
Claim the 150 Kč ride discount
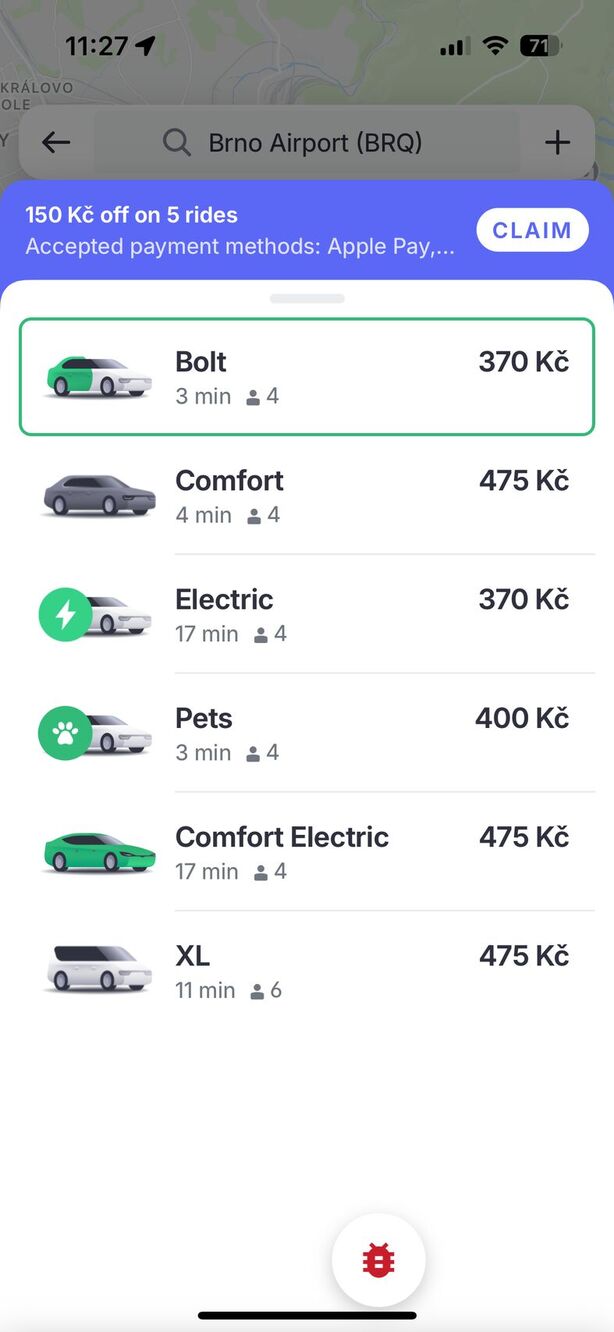point(532,229)
